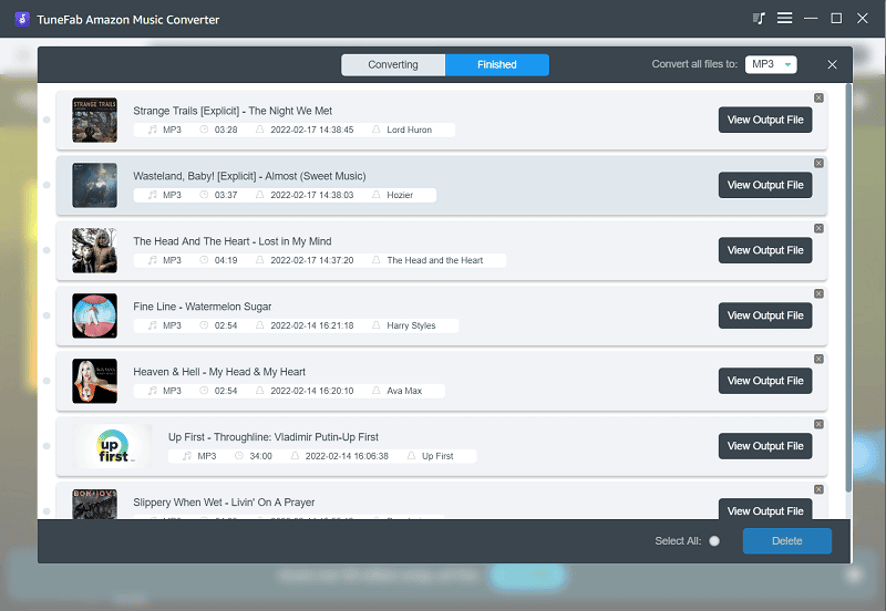
Task: Remove the Up First podcast with its x icon
Action: click(x=819, y=424)
